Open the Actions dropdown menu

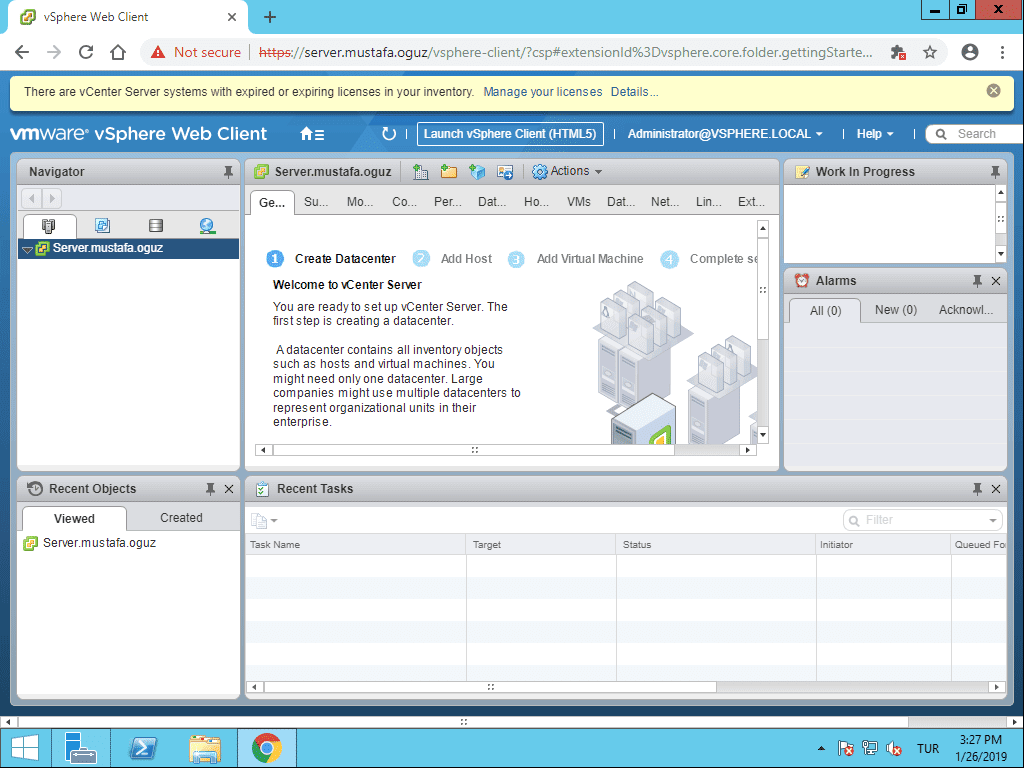(566, 171)
